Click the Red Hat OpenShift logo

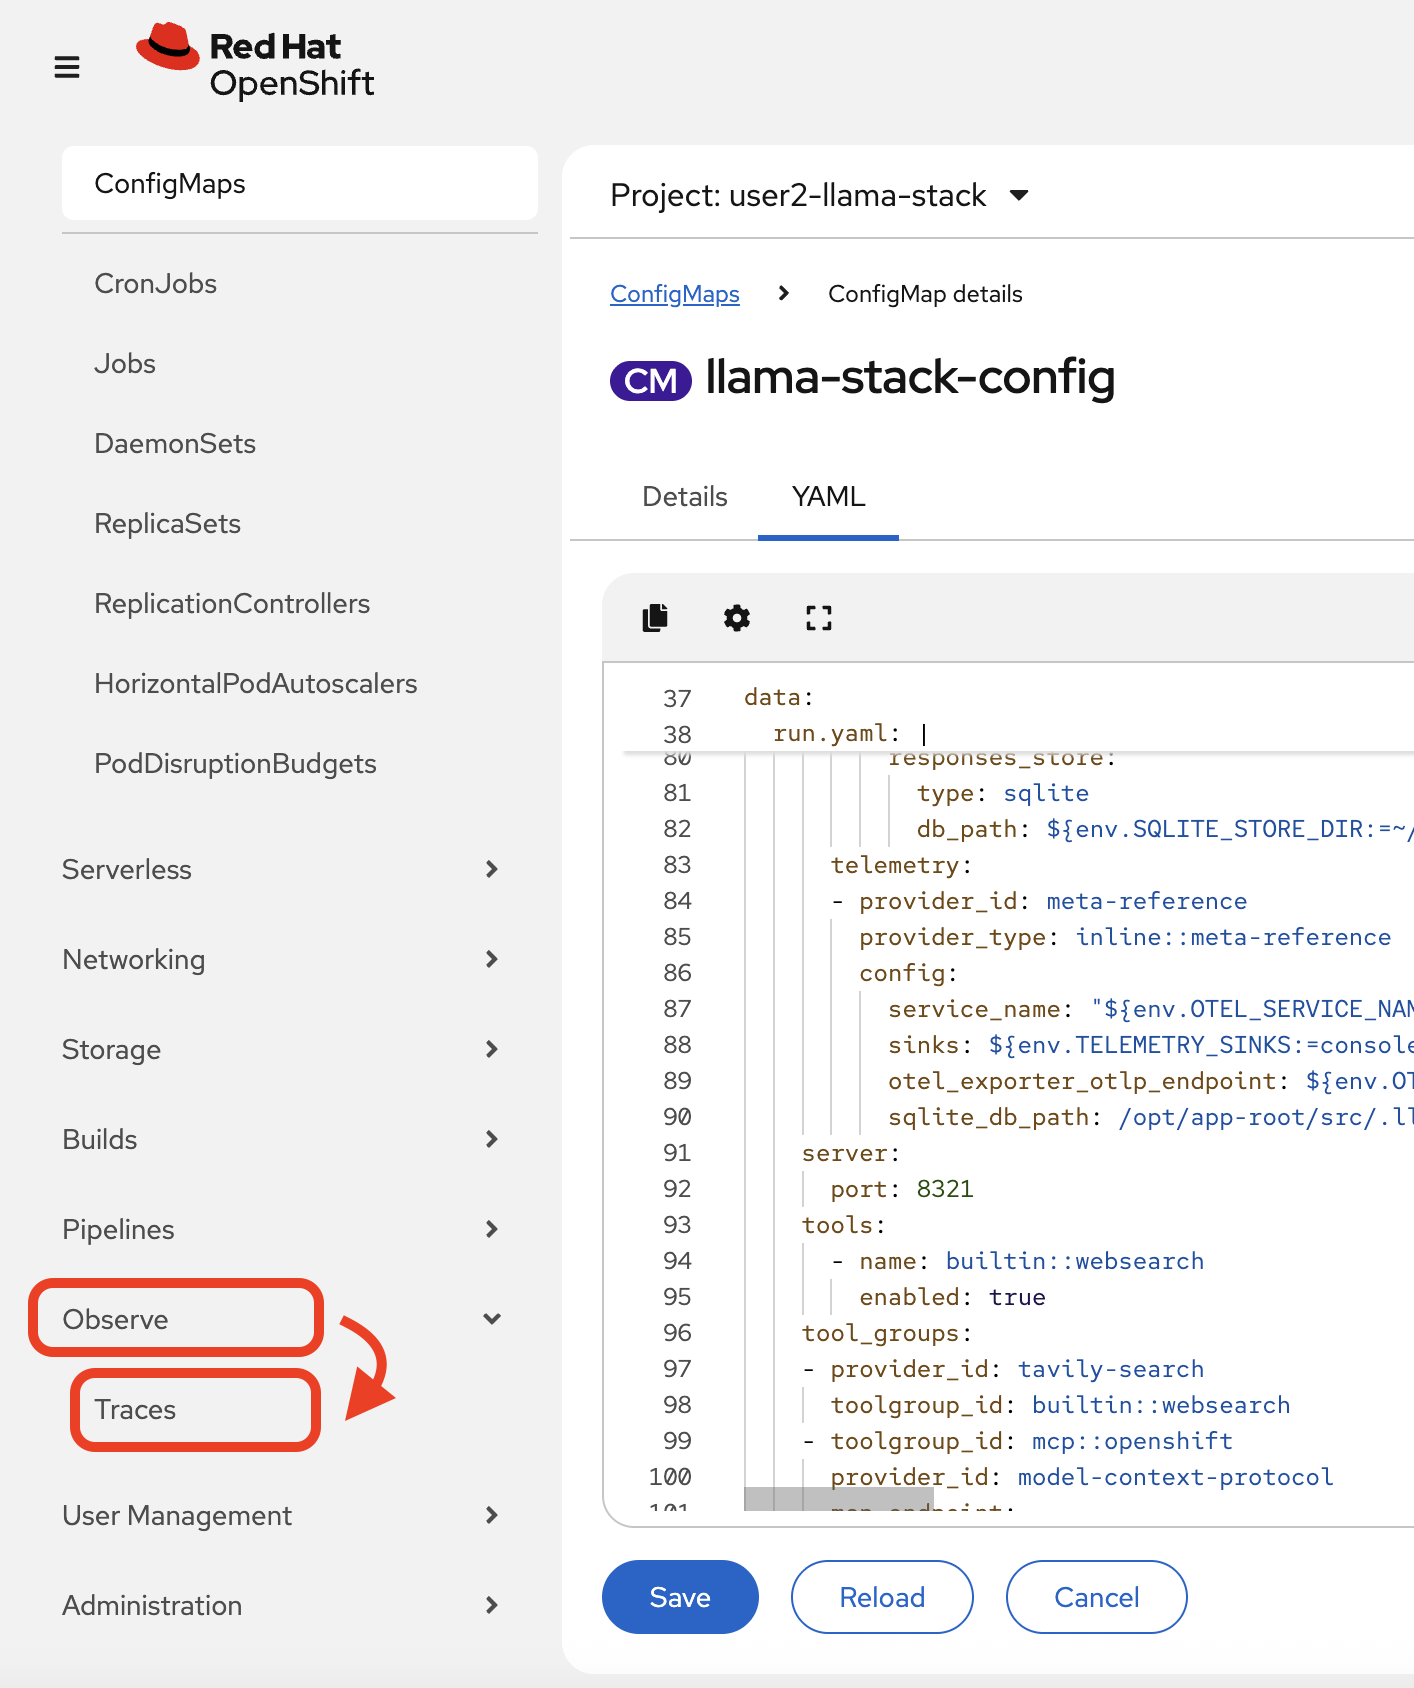(255, 63)
